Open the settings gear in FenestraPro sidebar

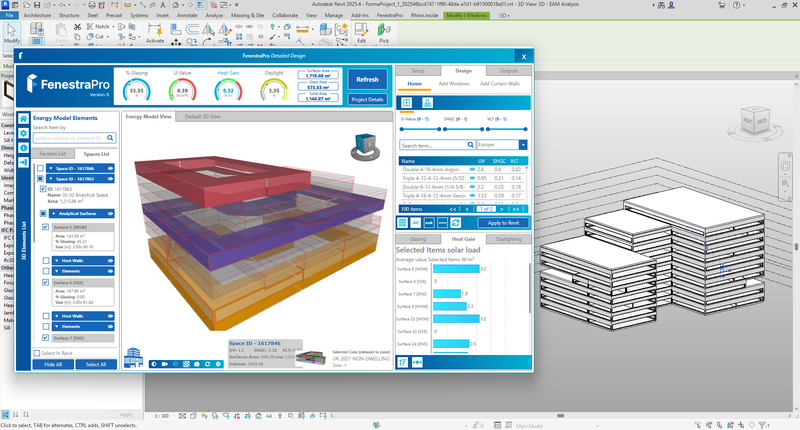23,133
